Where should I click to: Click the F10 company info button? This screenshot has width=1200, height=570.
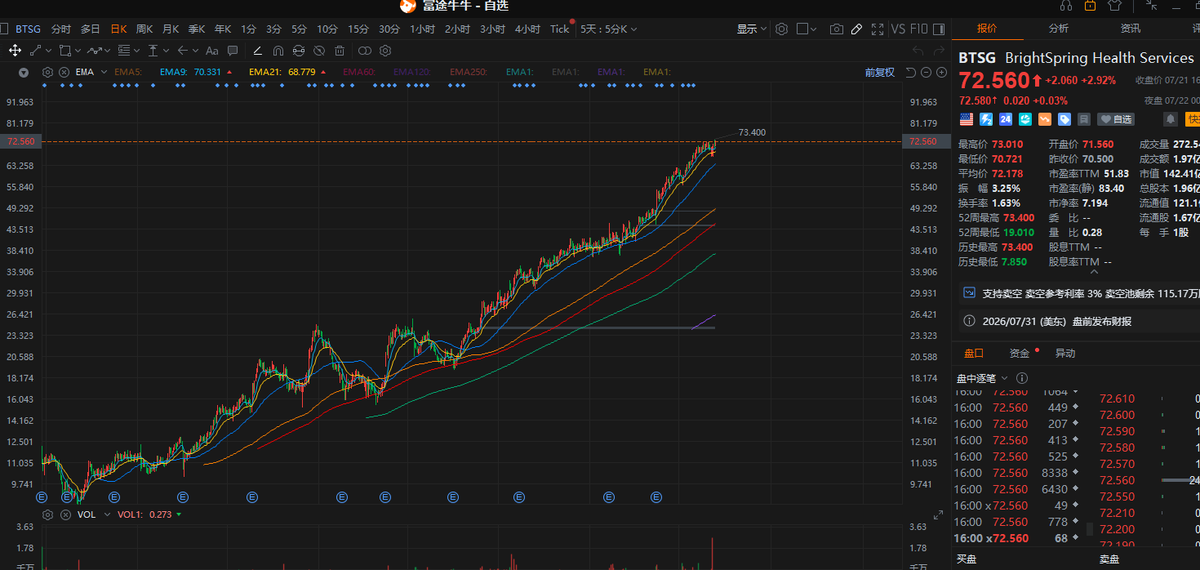919,29
